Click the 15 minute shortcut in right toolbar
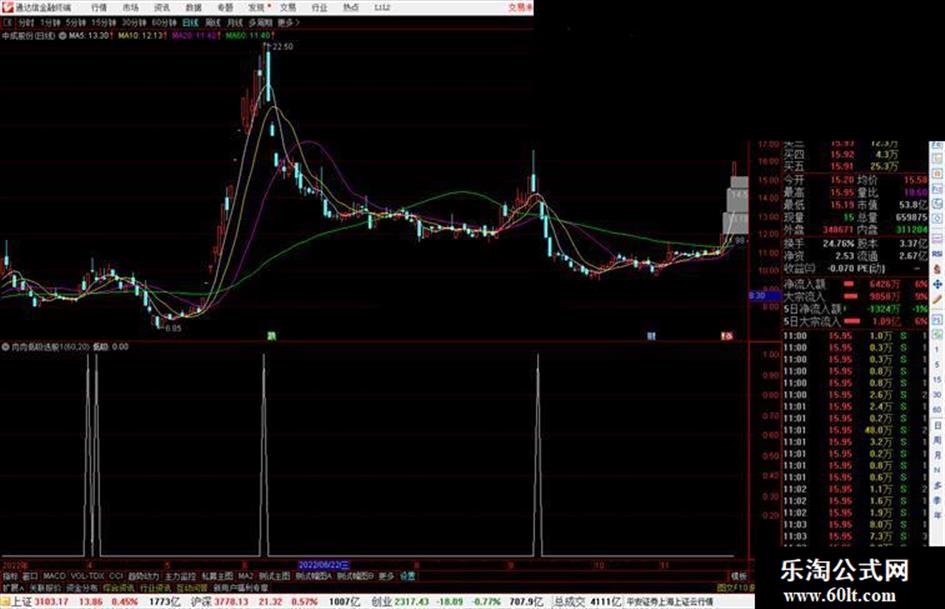 click(937, 380)
